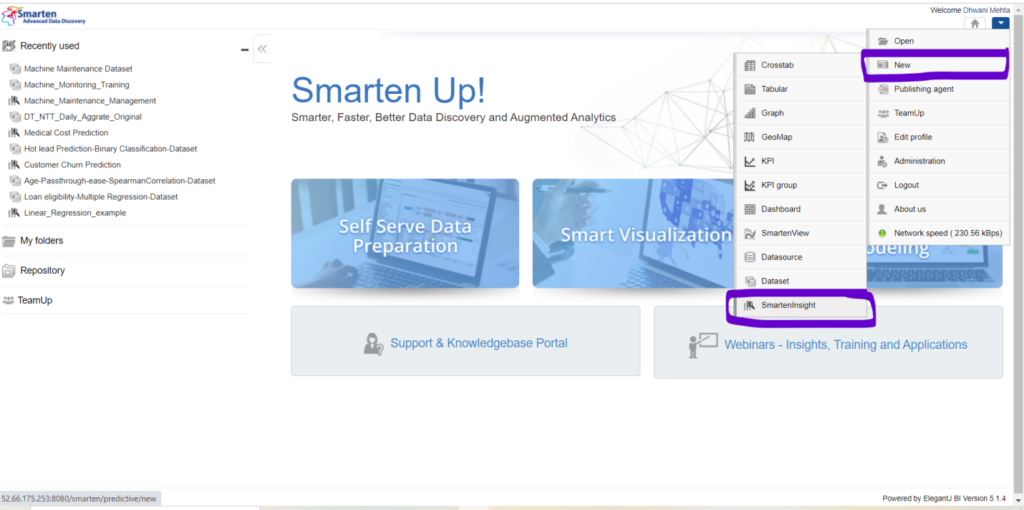
Task: Open Webinars - Insights, Training and Applications
Action: click(846, 344)
